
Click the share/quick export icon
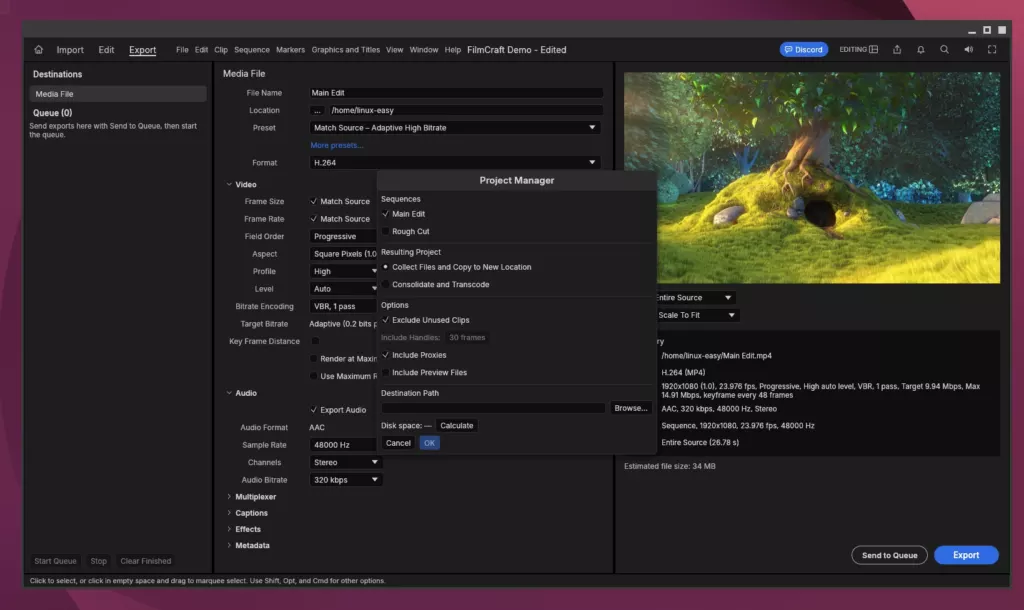click(x=897, y=50)
